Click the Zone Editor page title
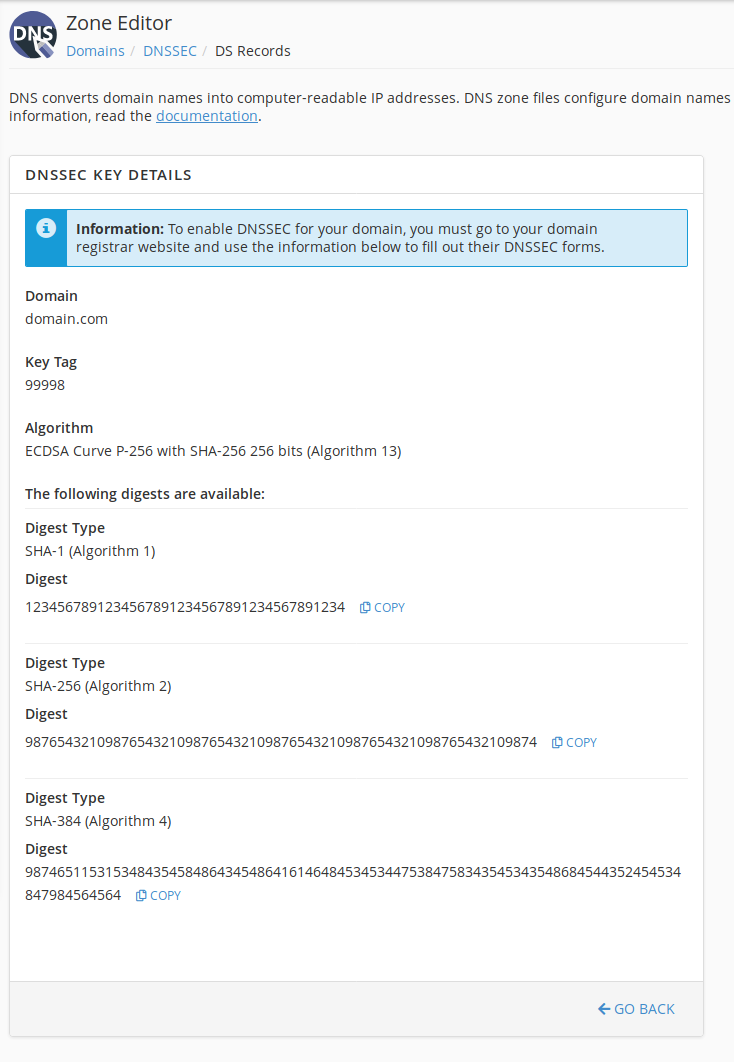Screen dimensions: 734x1062 tap(119, 23)
